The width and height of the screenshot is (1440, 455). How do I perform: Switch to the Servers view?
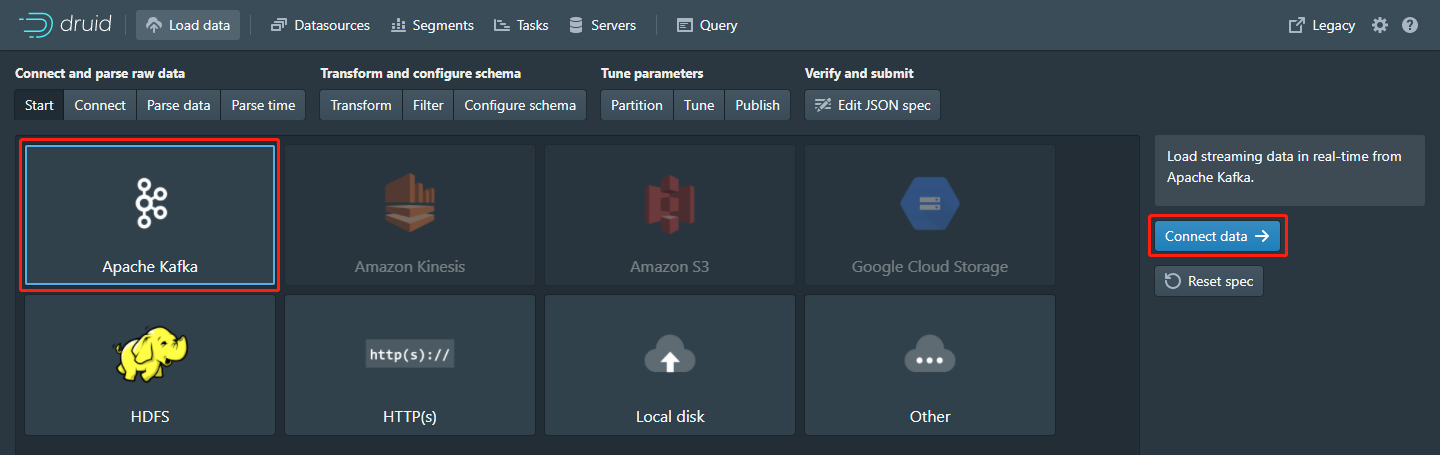602,25
